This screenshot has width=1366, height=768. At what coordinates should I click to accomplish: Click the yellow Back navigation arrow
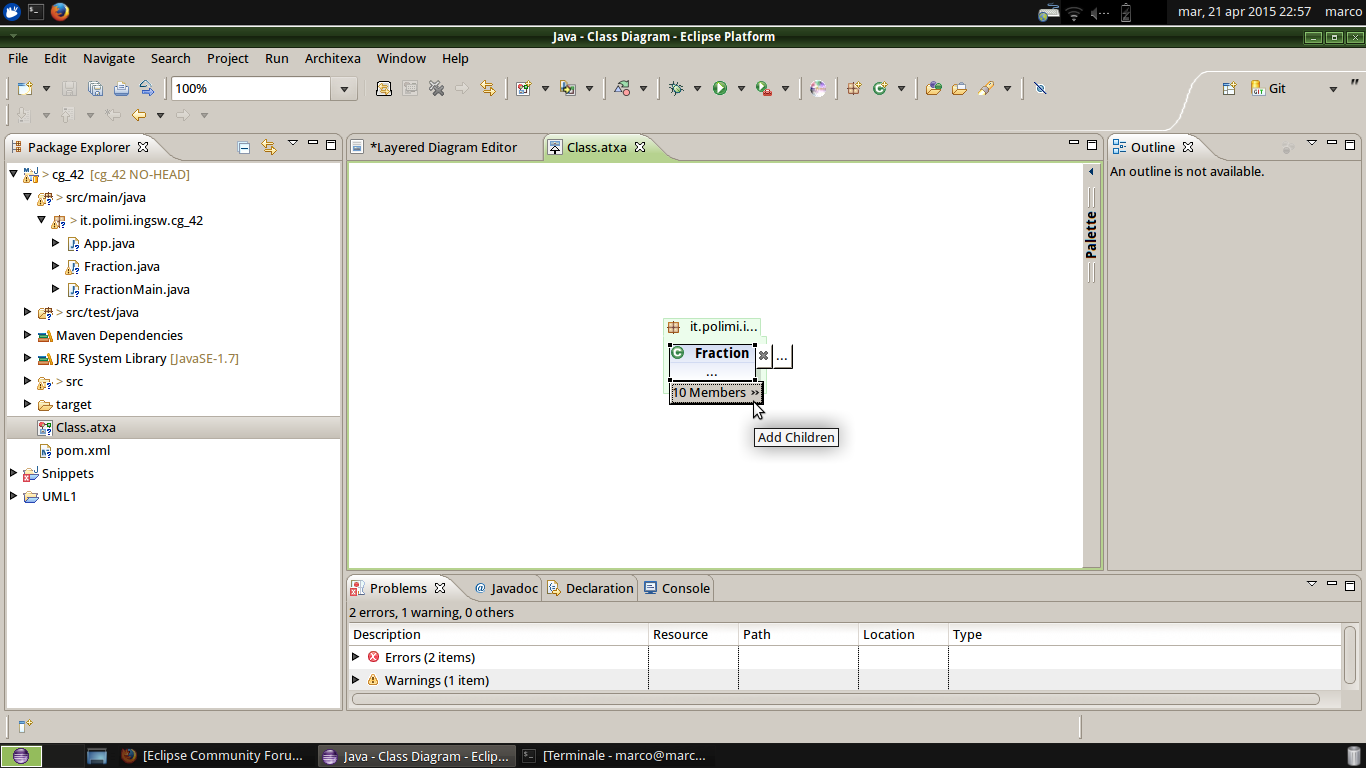coord(139,115)
